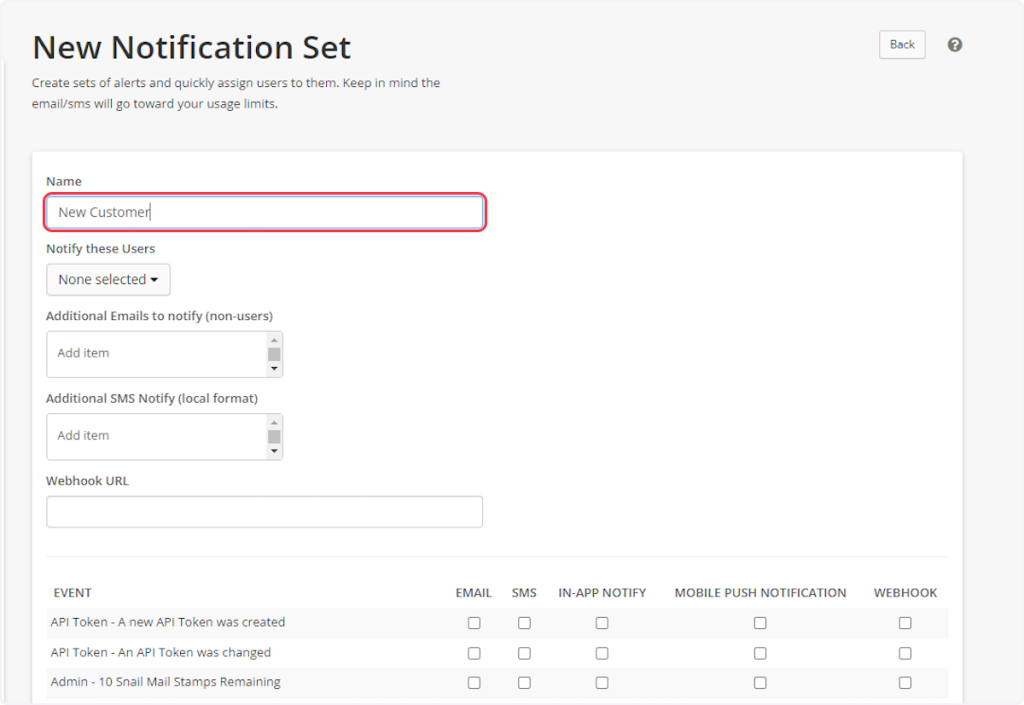Enable SMS for new API Token created
This screenshot has width=1024, height=705.
524,623
